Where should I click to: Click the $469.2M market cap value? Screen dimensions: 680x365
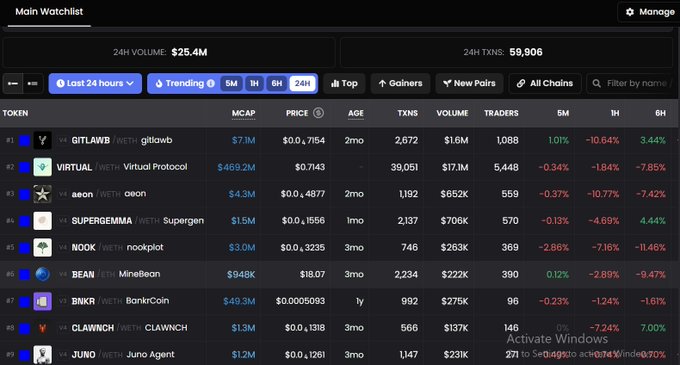click(236, 167)
